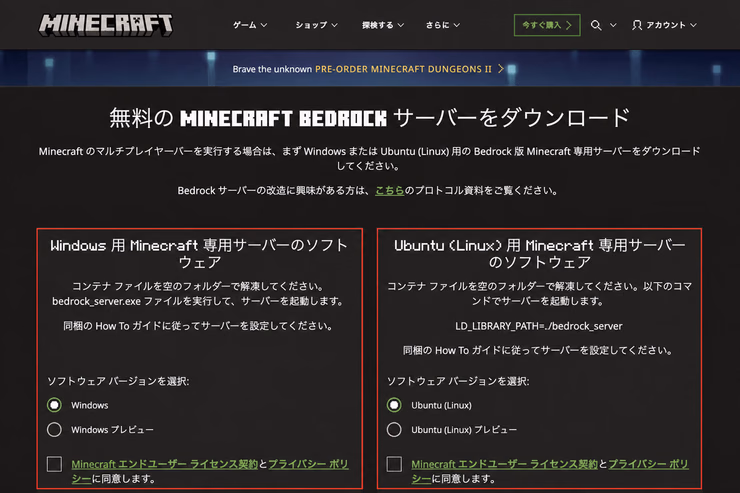The image size is (740, 493).
Task: Open the privacy policy link in Ubuntu card
Action: tap(648, 464)
